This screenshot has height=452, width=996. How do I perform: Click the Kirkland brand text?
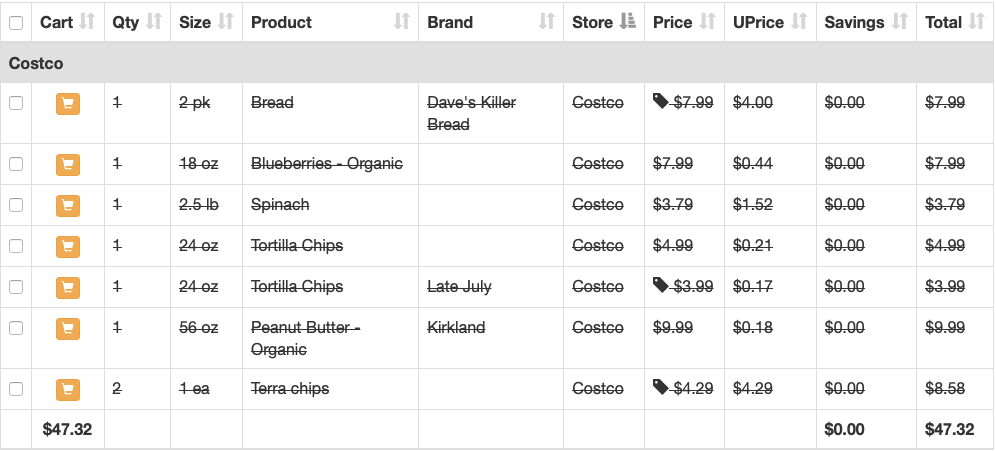[456, 328]
